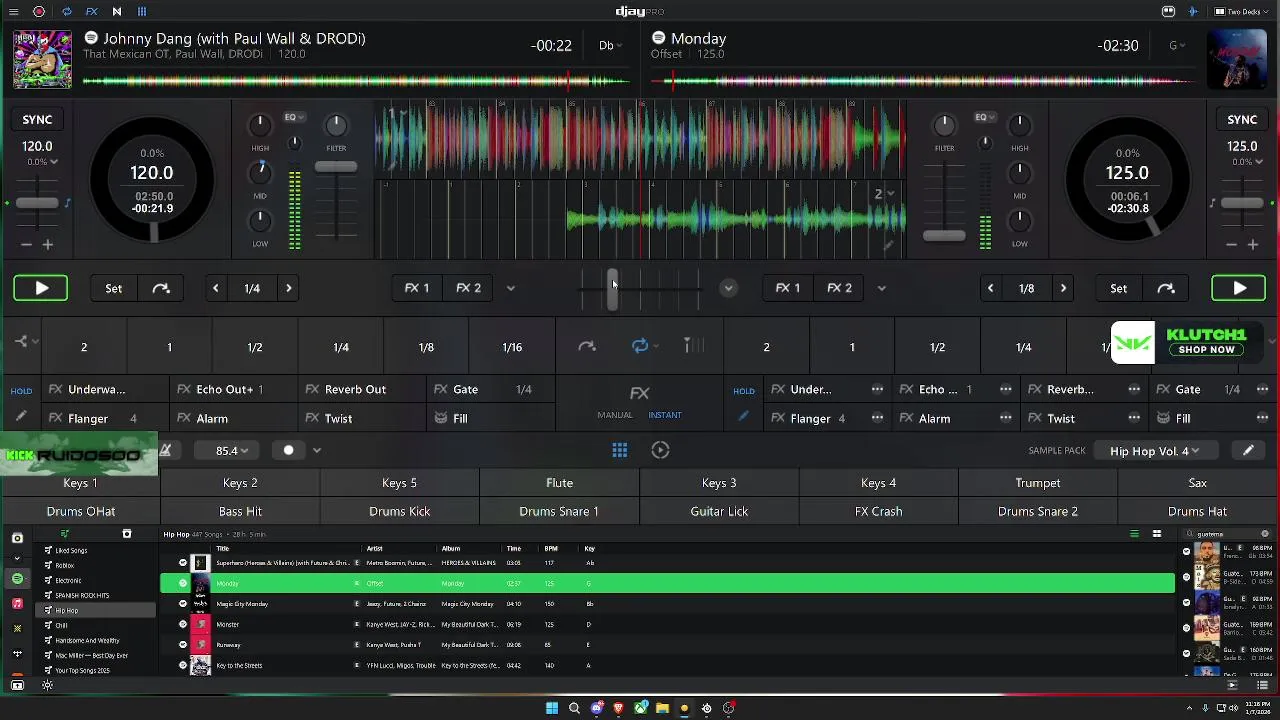Toggle HOLD on left instant FX
This screenshot has width=1280, height=720.
(21, 391)
